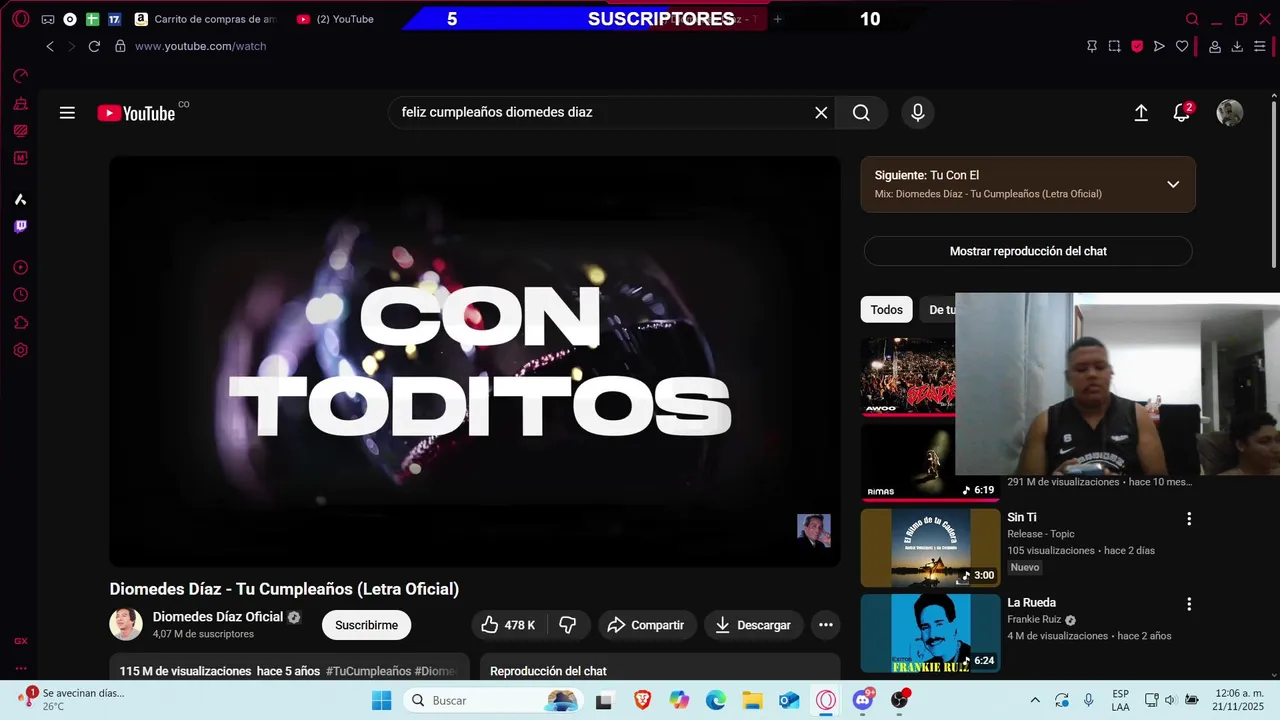Screen dimensions: 1280x720
Task: Click the #TuCumpleaños hashtag
Action: [369, 671]
